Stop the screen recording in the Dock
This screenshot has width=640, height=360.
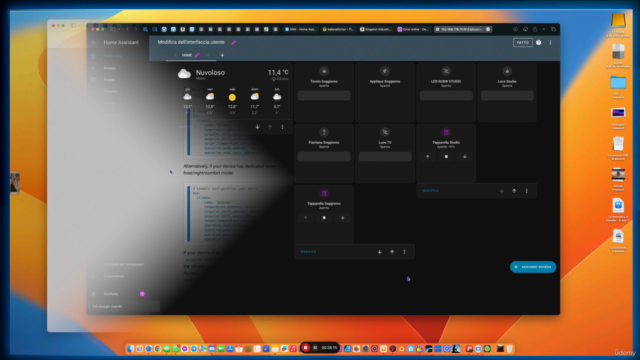306,348
